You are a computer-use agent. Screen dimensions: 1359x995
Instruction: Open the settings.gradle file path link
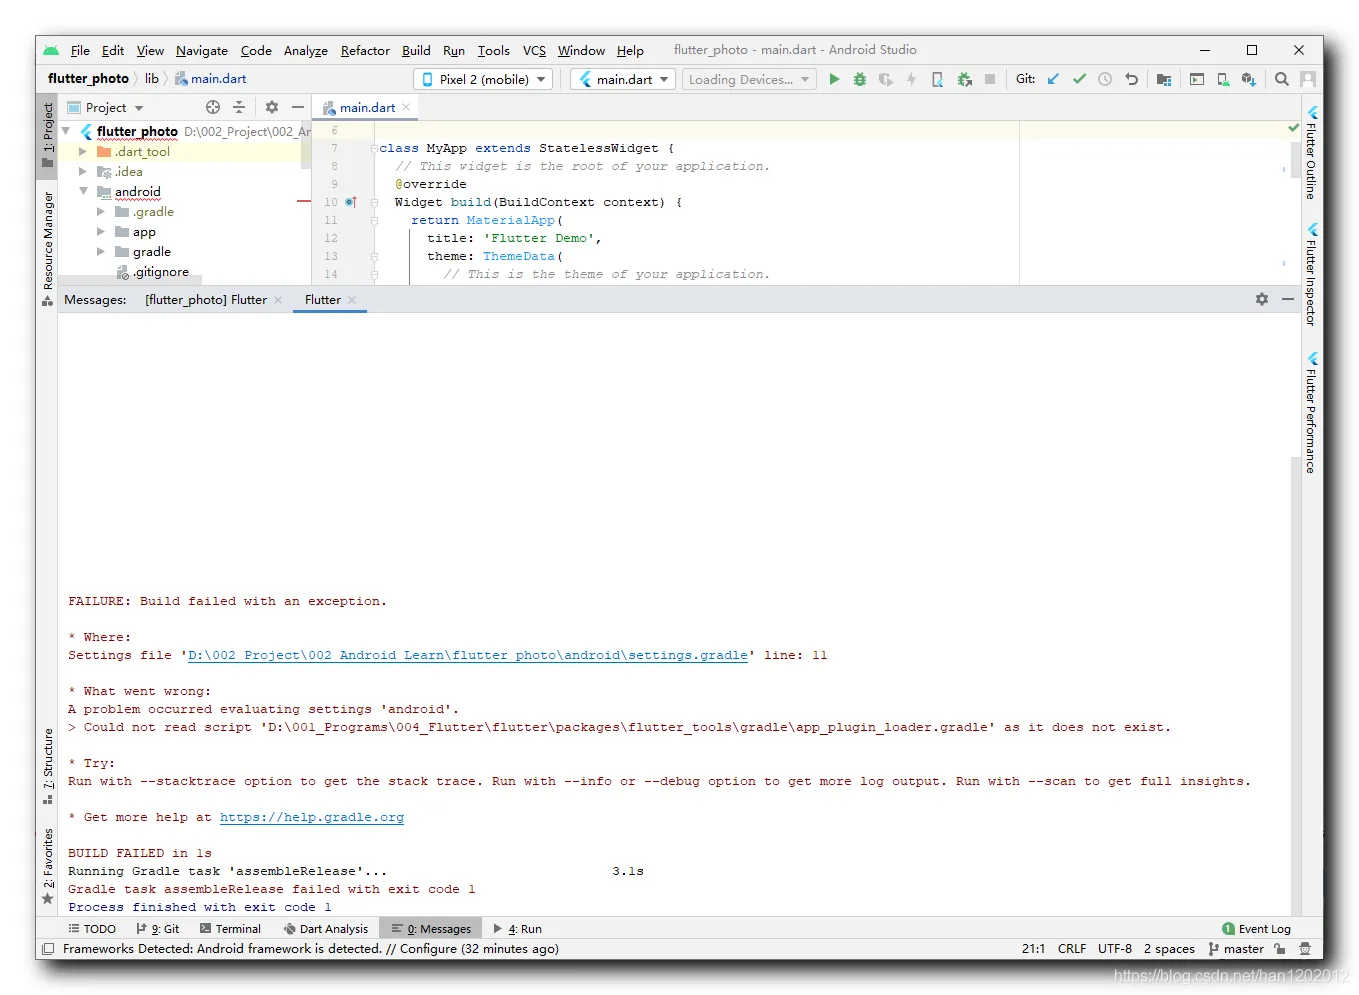click(x=468, y=655)
